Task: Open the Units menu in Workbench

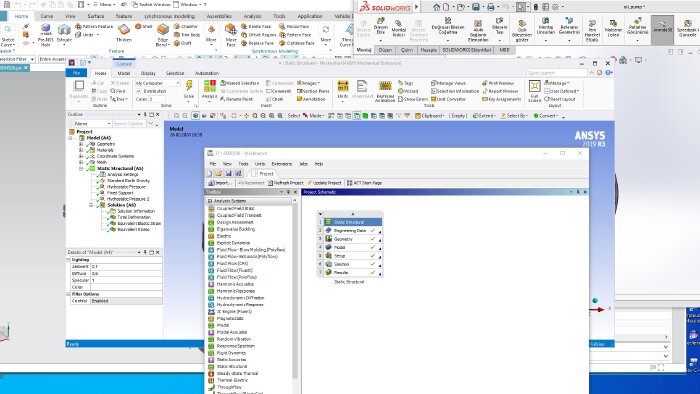Action: pyautogui.click(x=260, y=164)
